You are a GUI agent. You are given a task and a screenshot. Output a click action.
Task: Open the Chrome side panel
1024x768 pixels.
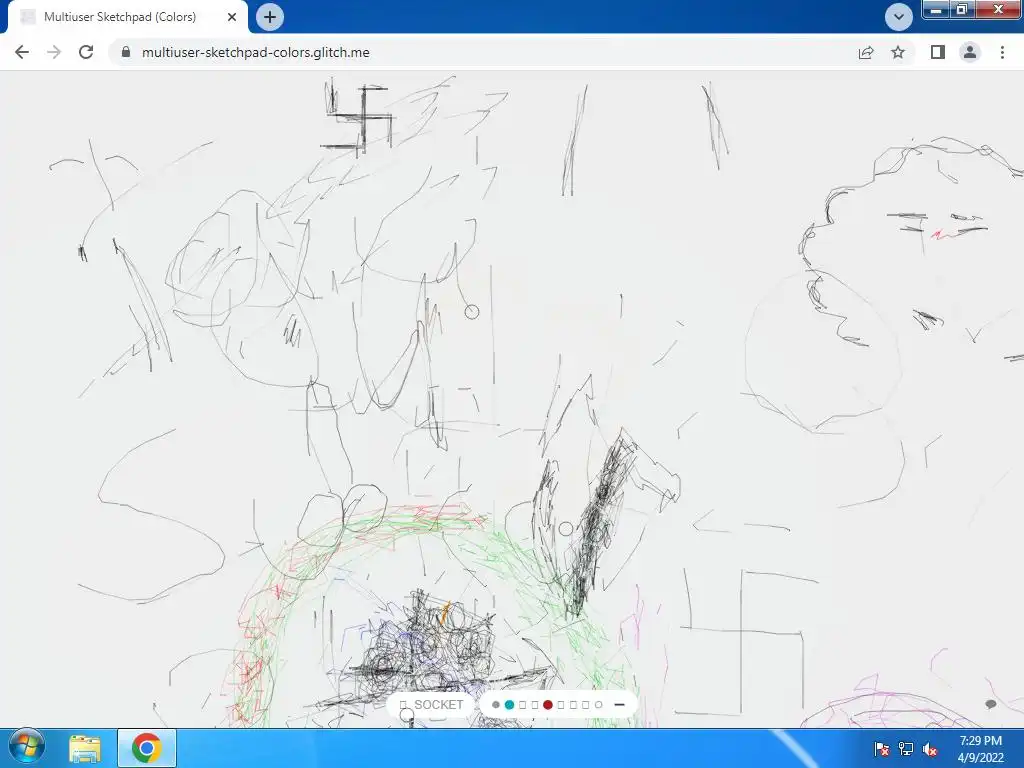click(938, 52)
